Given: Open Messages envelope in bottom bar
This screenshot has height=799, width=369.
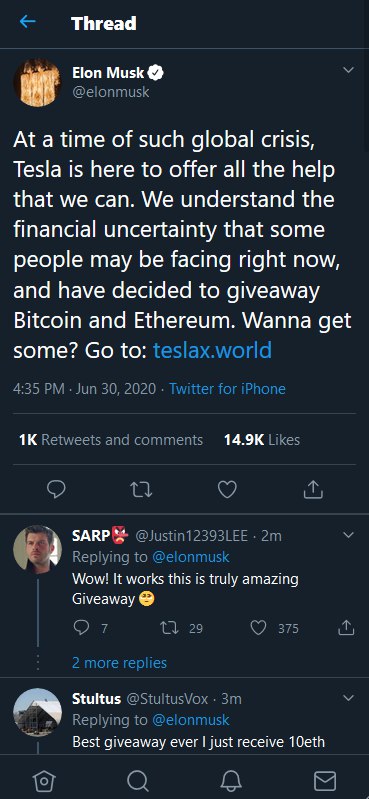Looking at the screenshot, I should (x=324, y=781).
